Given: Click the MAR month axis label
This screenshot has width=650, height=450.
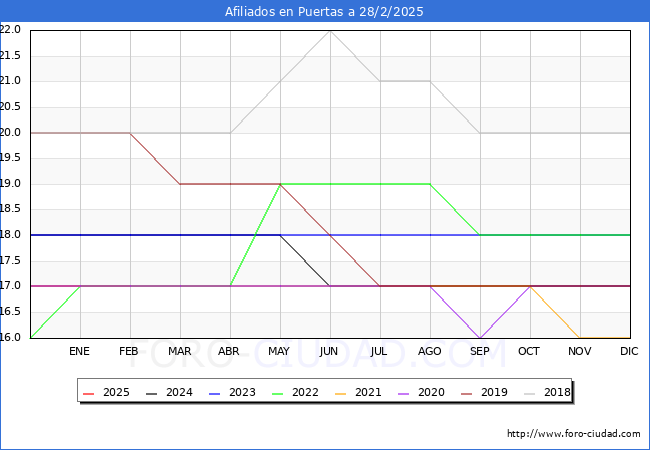Looking at the screenshot, I should pos(179,351).
